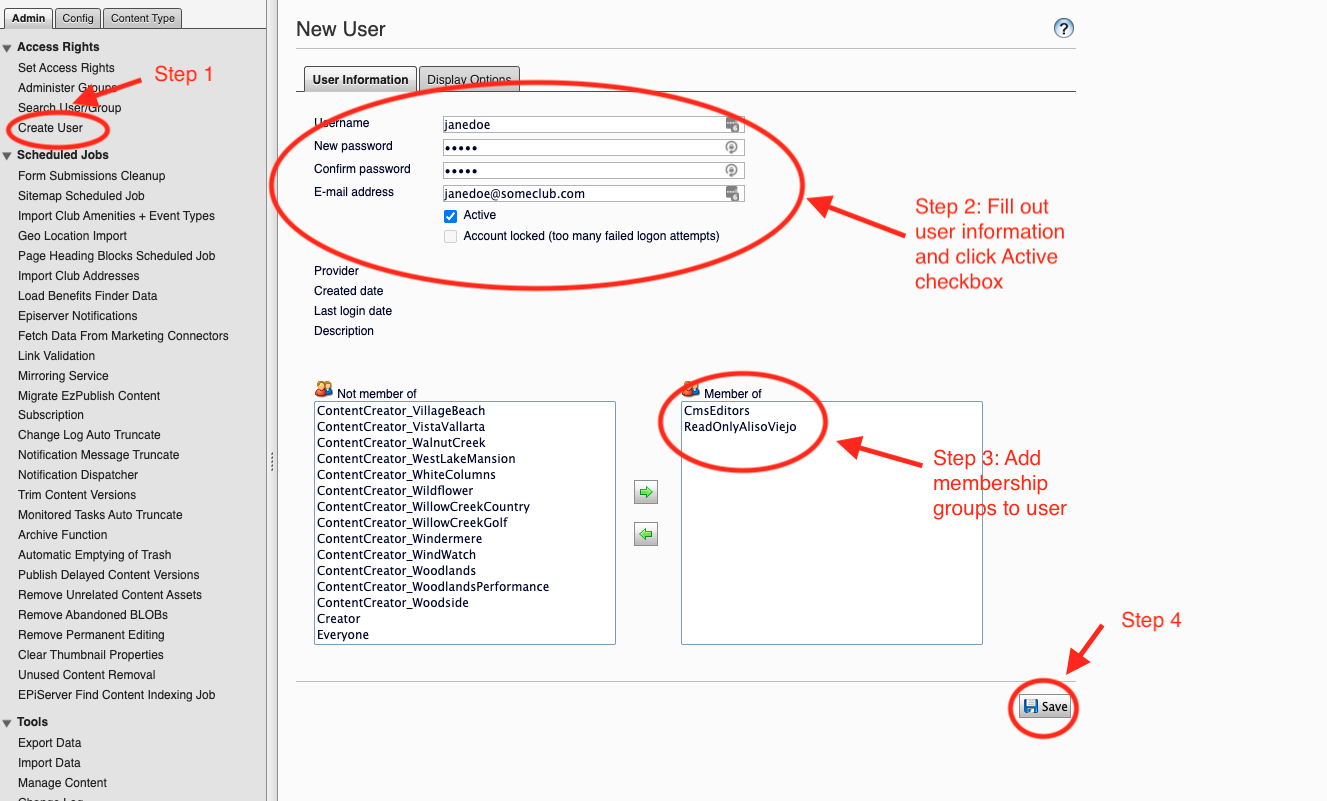Switch to the Config tab
1327x801 pixels.
coord(77,18)
